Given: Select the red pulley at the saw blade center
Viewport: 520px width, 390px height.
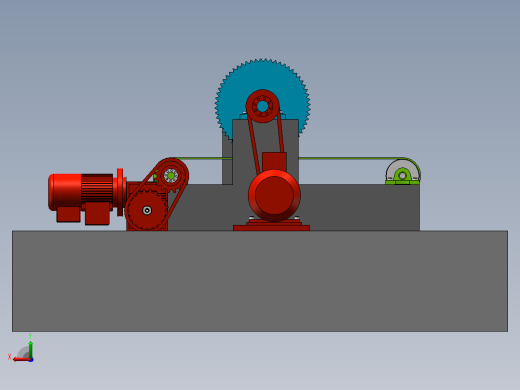Looking at the screenshot, I should point(263,106).
